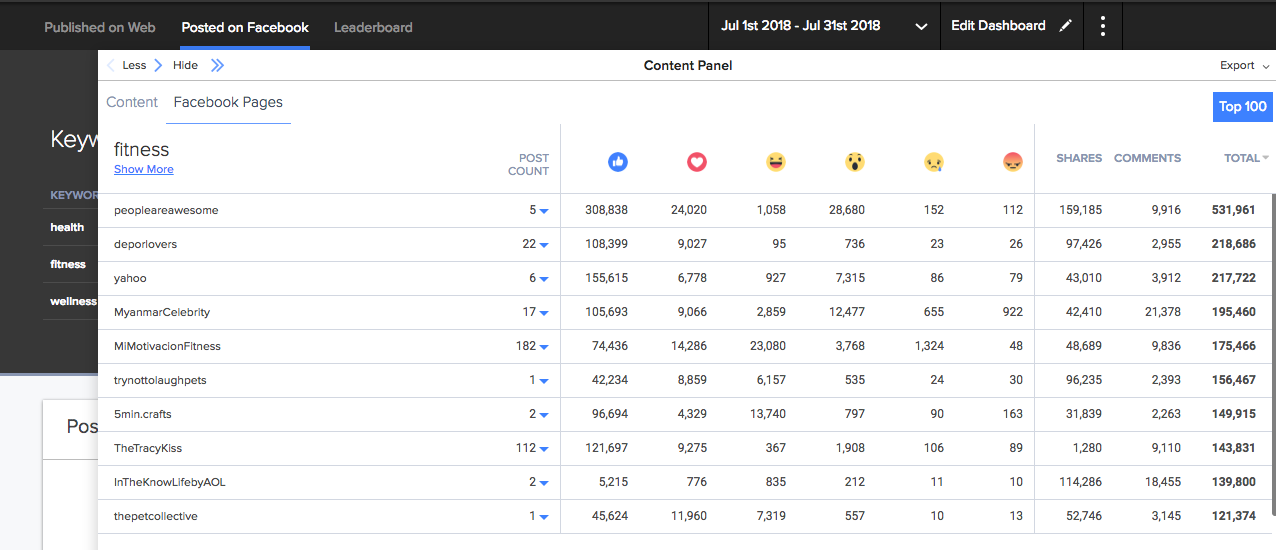Click the Wow surprised reaction icon
This screenshot has width=1276, height=550.
tap(855, 161)
